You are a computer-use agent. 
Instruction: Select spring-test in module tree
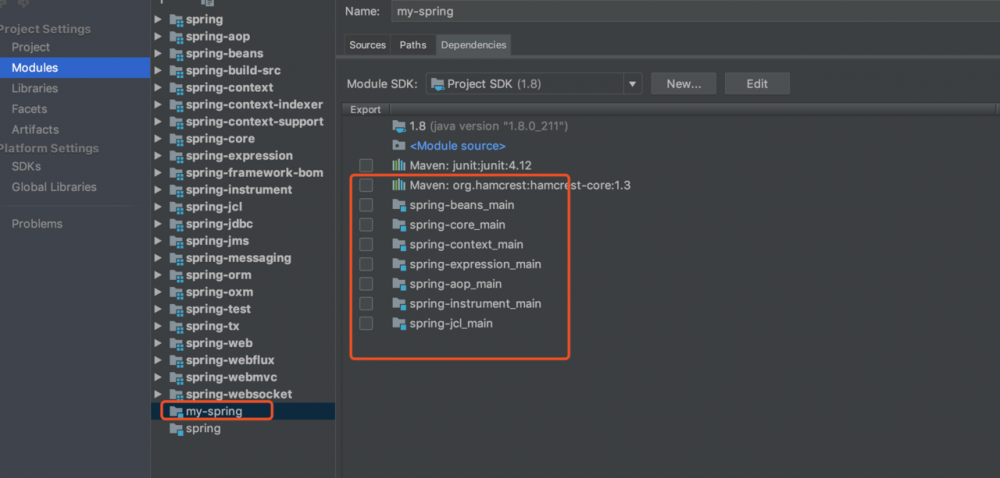[218, 309]
